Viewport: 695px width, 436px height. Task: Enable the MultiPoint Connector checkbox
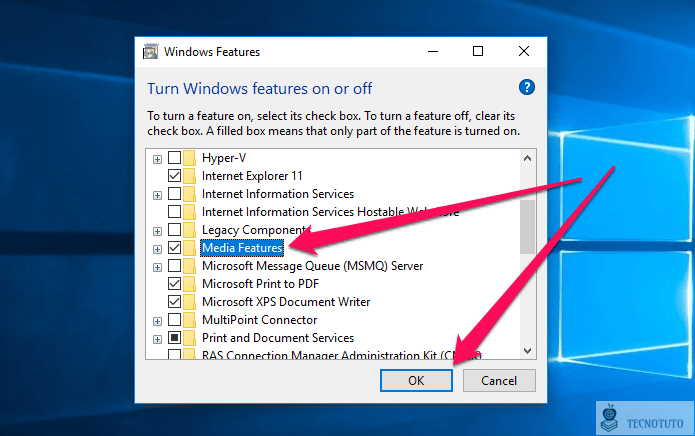click(175, 319)
